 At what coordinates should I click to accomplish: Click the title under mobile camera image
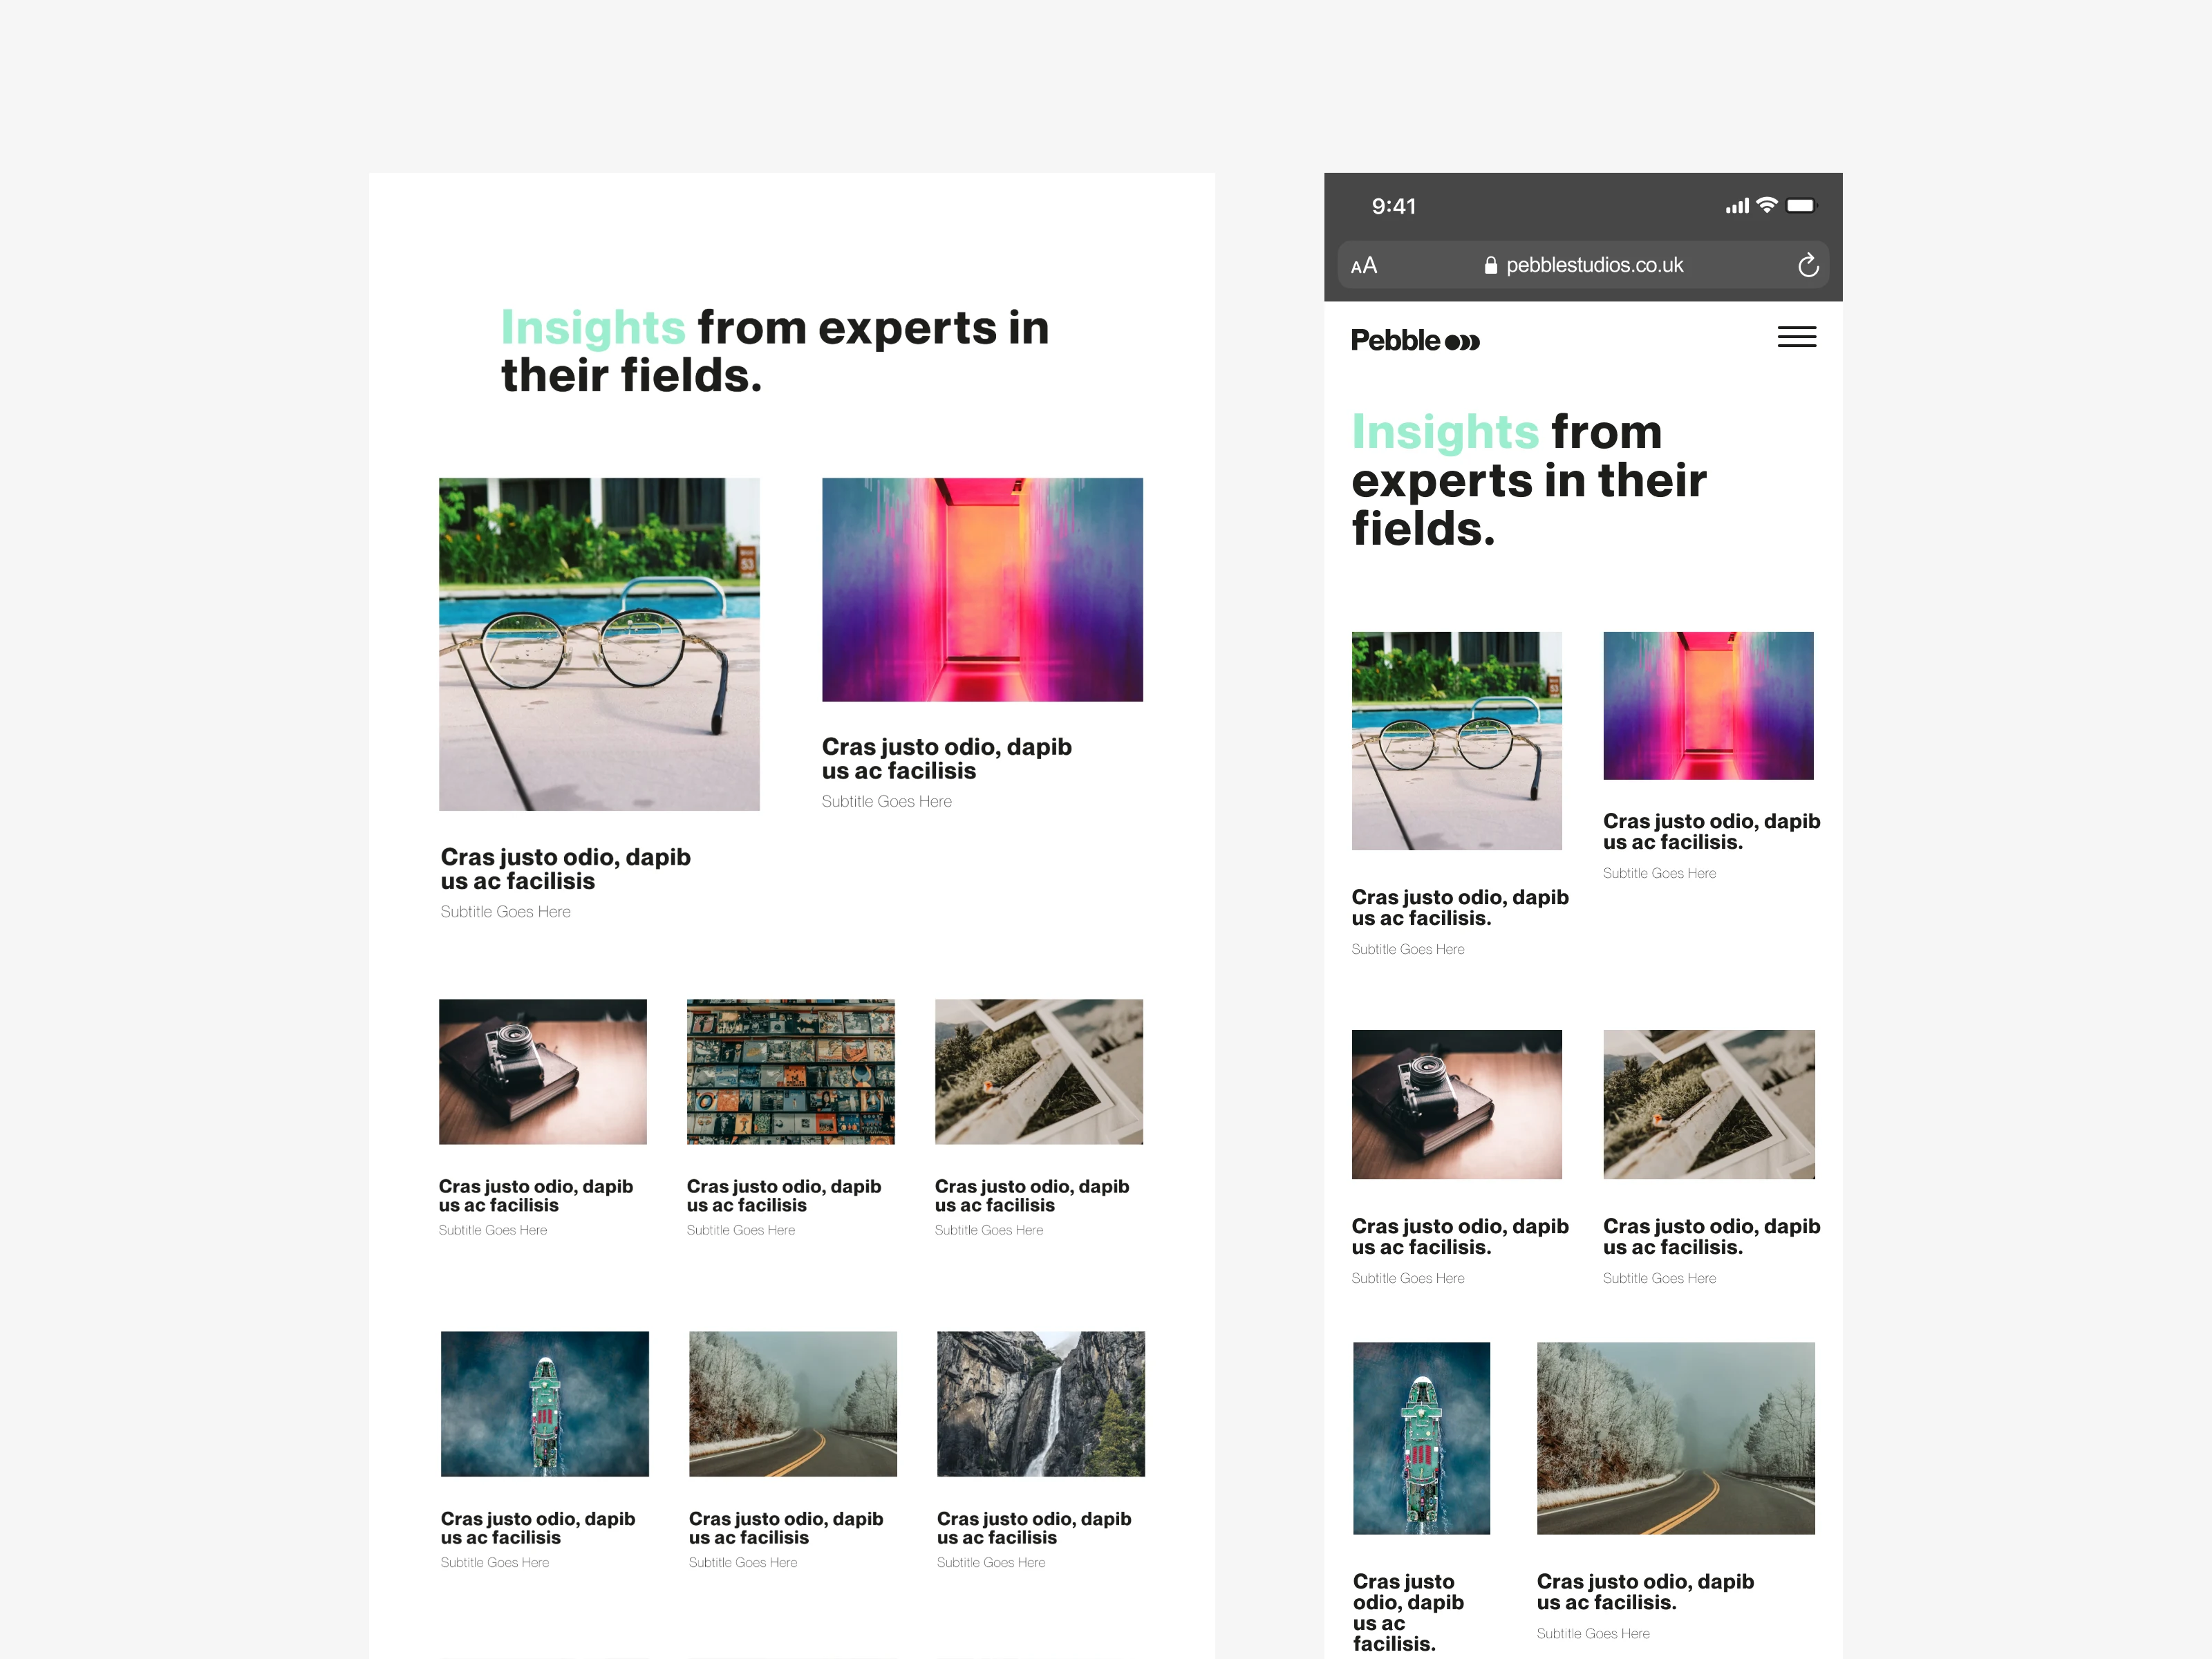[1460, 1237]
